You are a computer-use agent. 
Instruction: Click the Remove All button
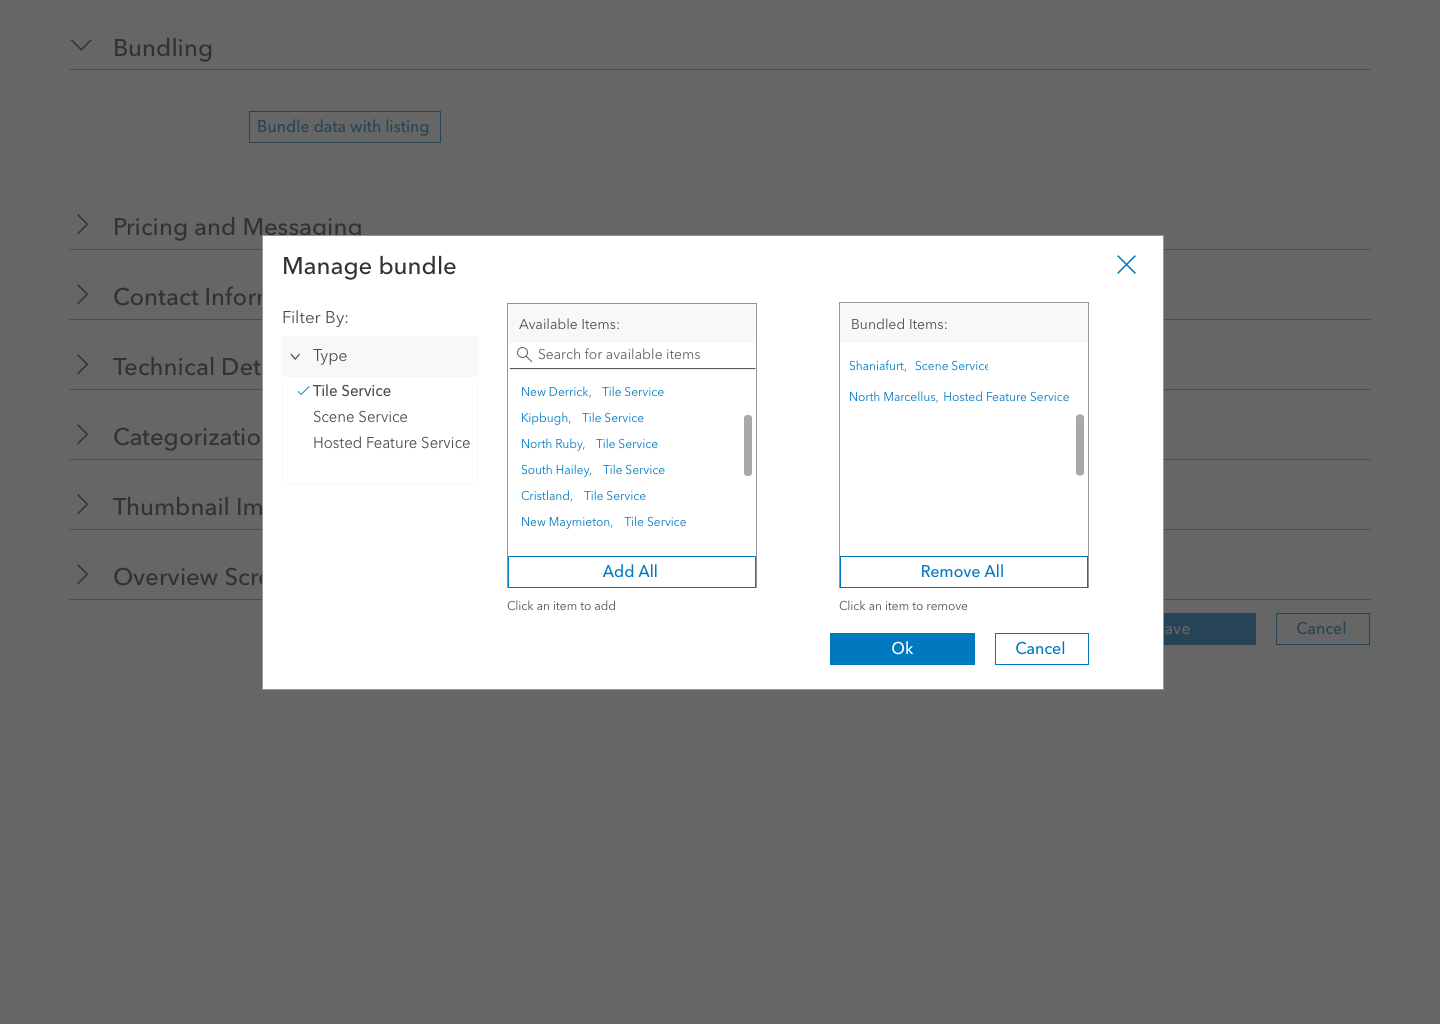[964, 572]
